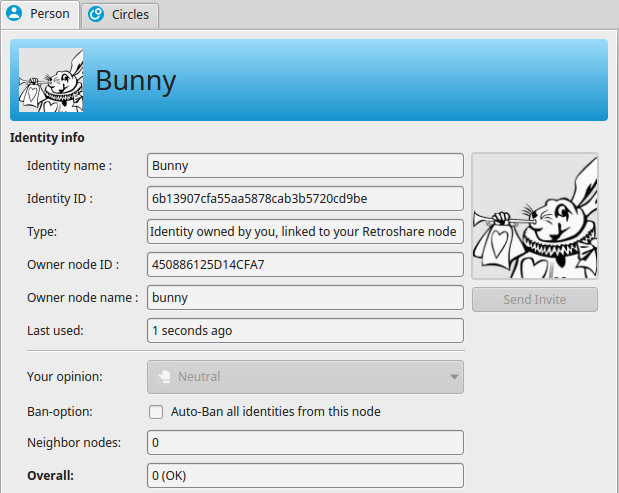Click the Last used field

305,330
